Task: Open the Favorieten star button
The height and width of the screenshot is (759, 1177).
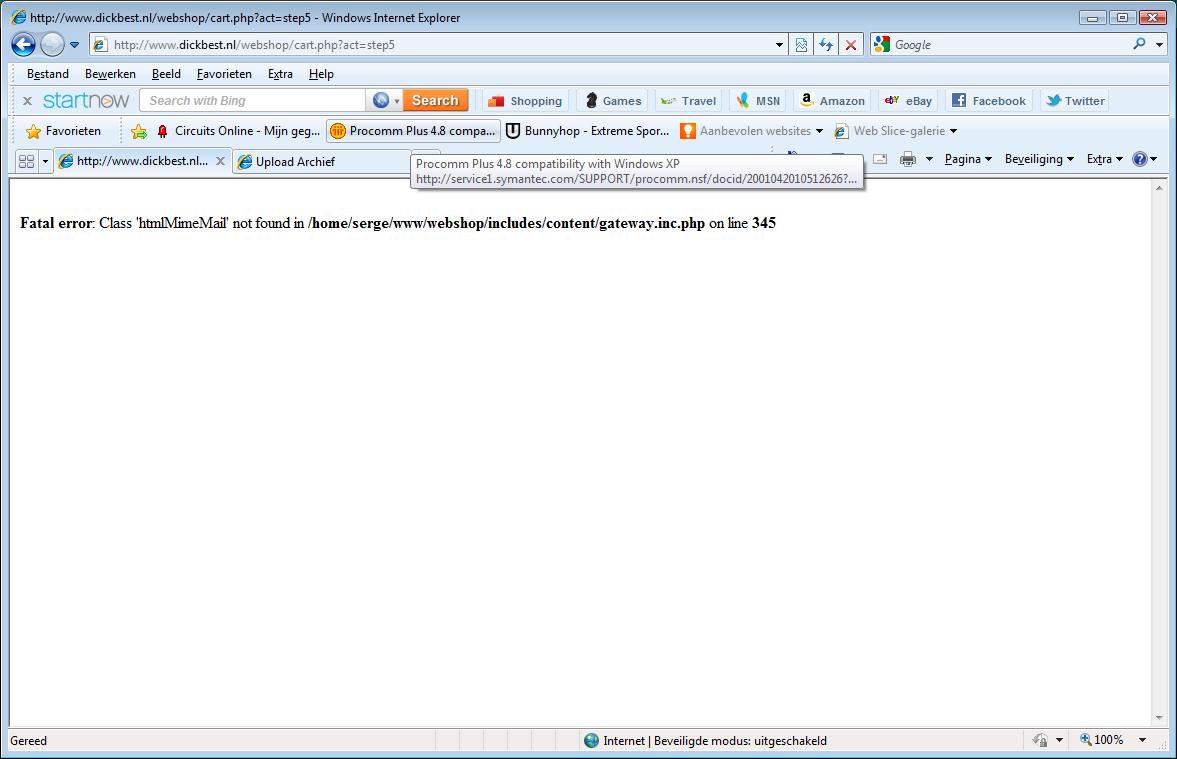Action: tap(63, 131)
